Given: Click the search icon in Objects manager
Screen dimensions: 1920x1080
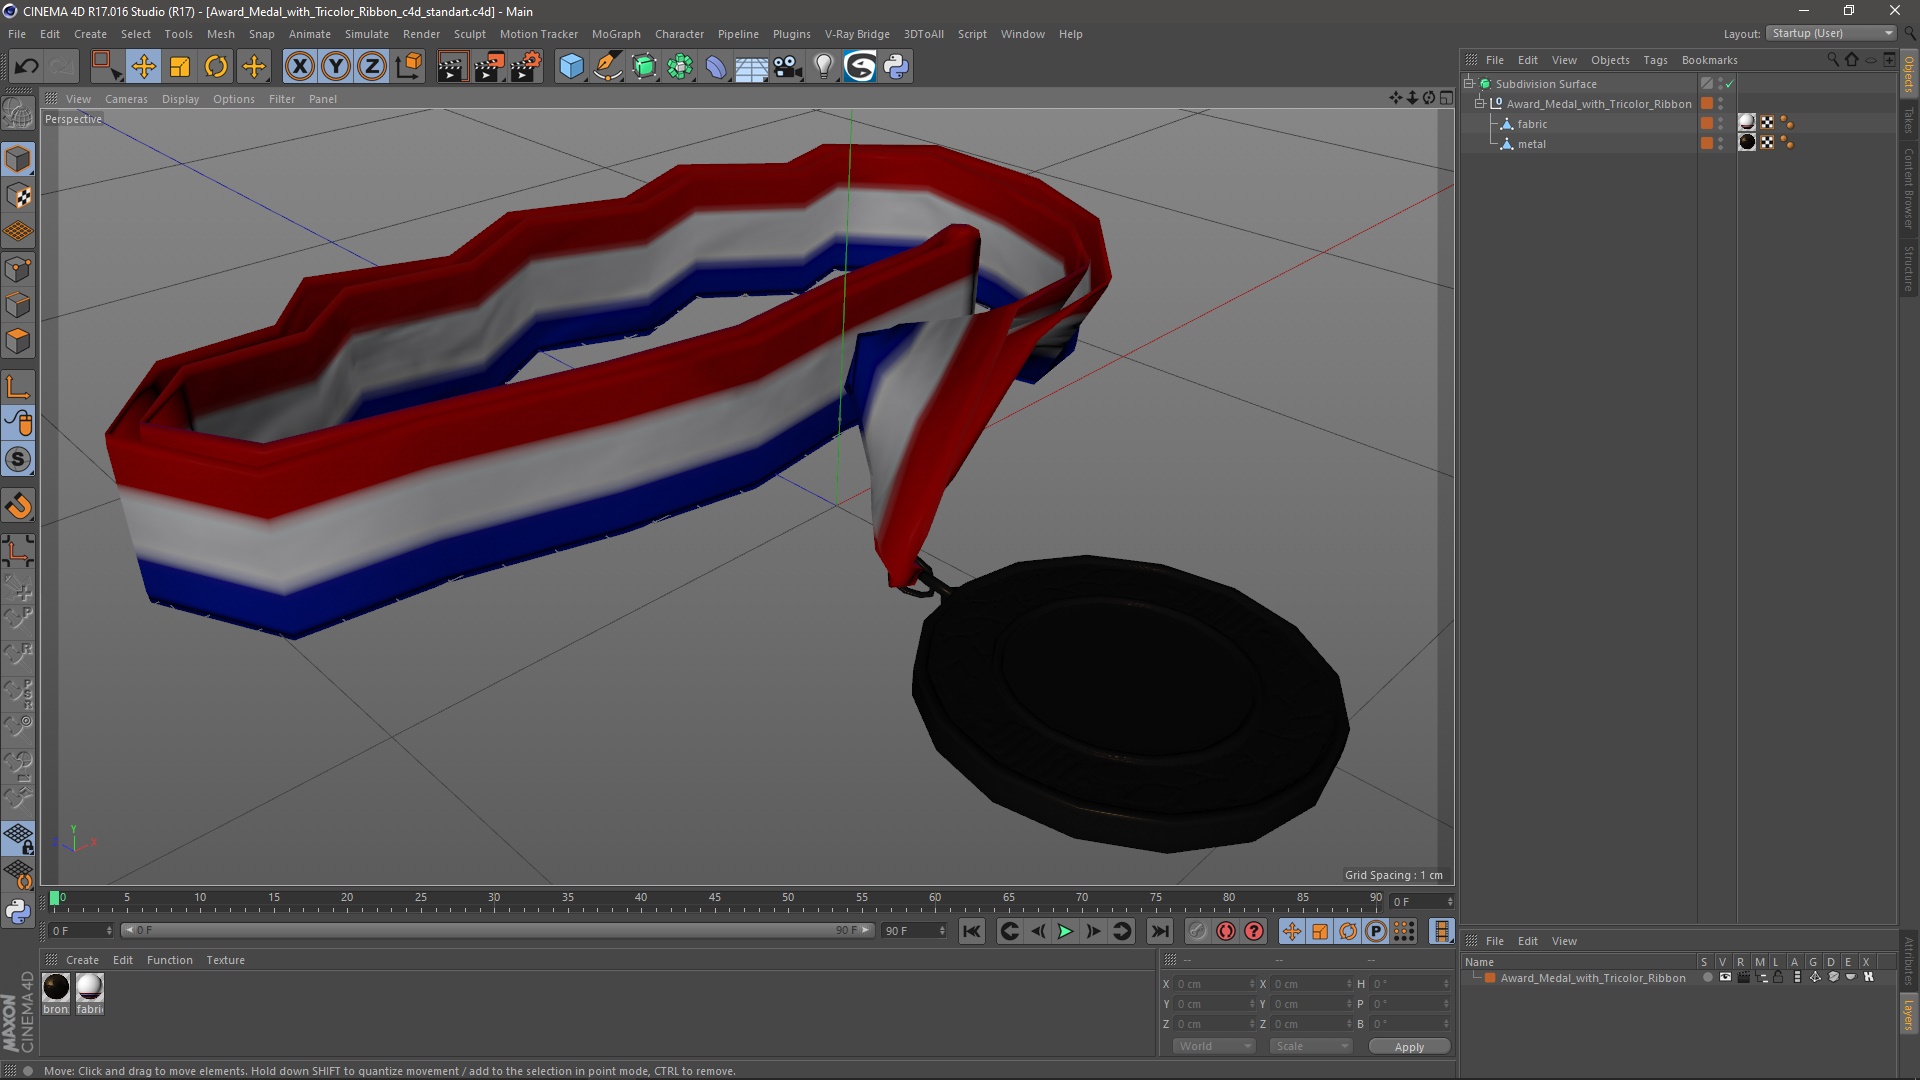Looking at the screenshot, I should pyautogui.click(x=1832, y=60).
